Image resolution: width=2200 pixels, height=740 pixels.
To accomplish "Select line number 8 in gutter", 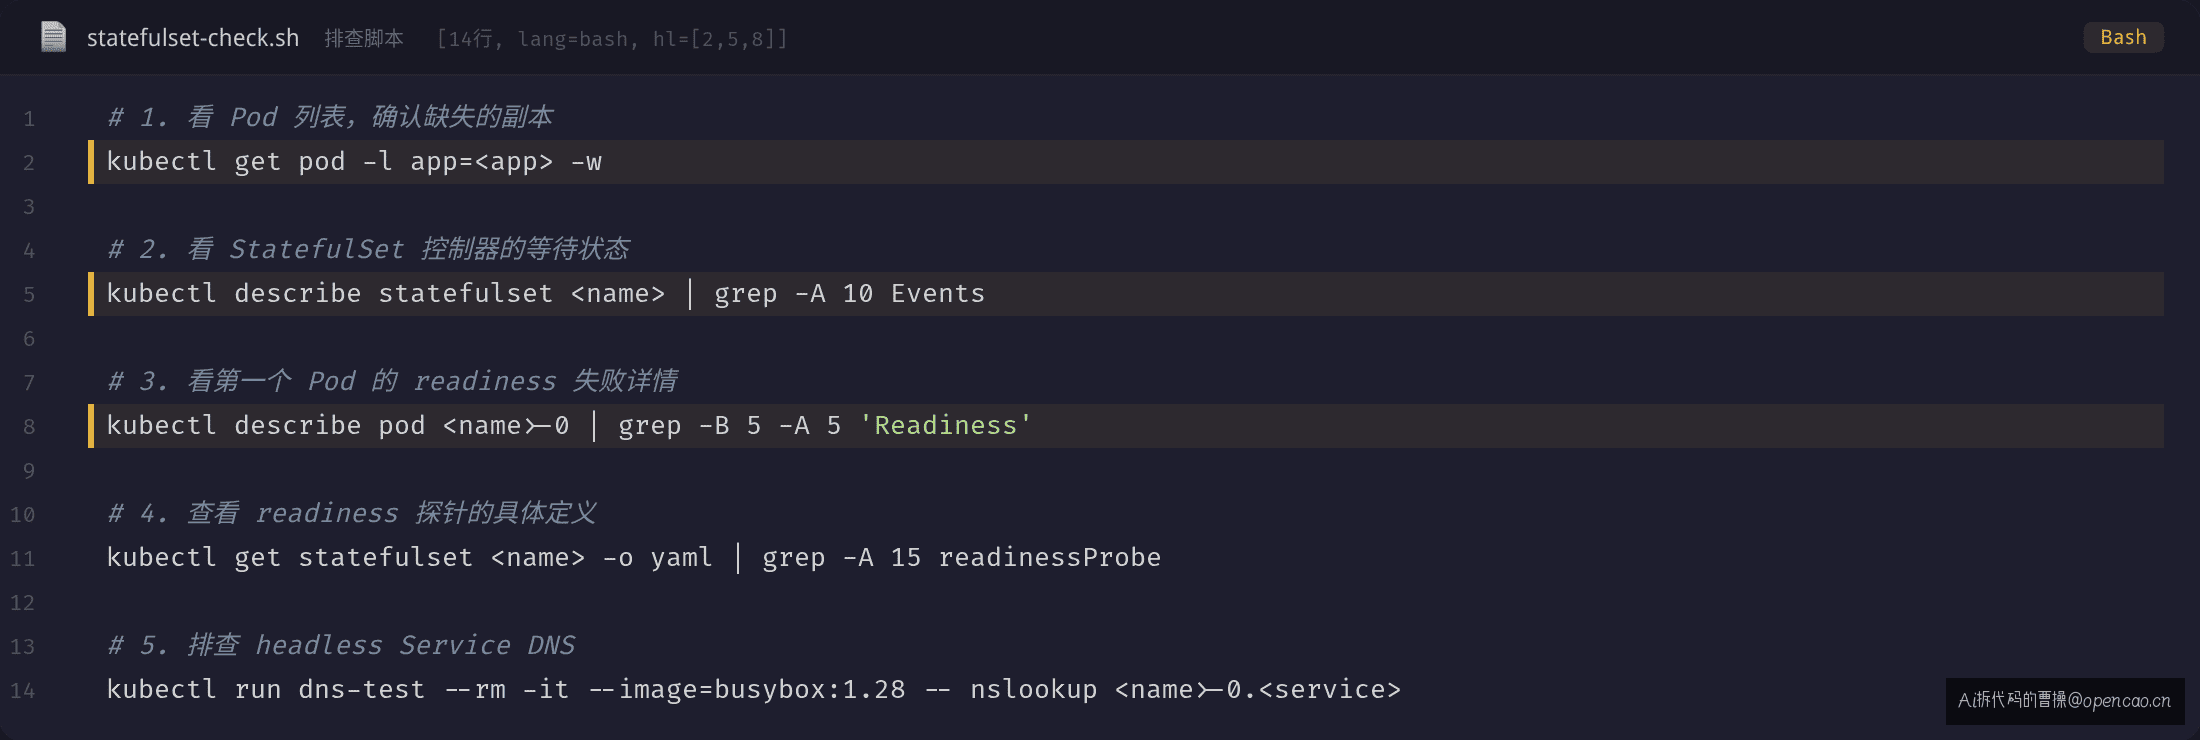I will pos(29,427).
